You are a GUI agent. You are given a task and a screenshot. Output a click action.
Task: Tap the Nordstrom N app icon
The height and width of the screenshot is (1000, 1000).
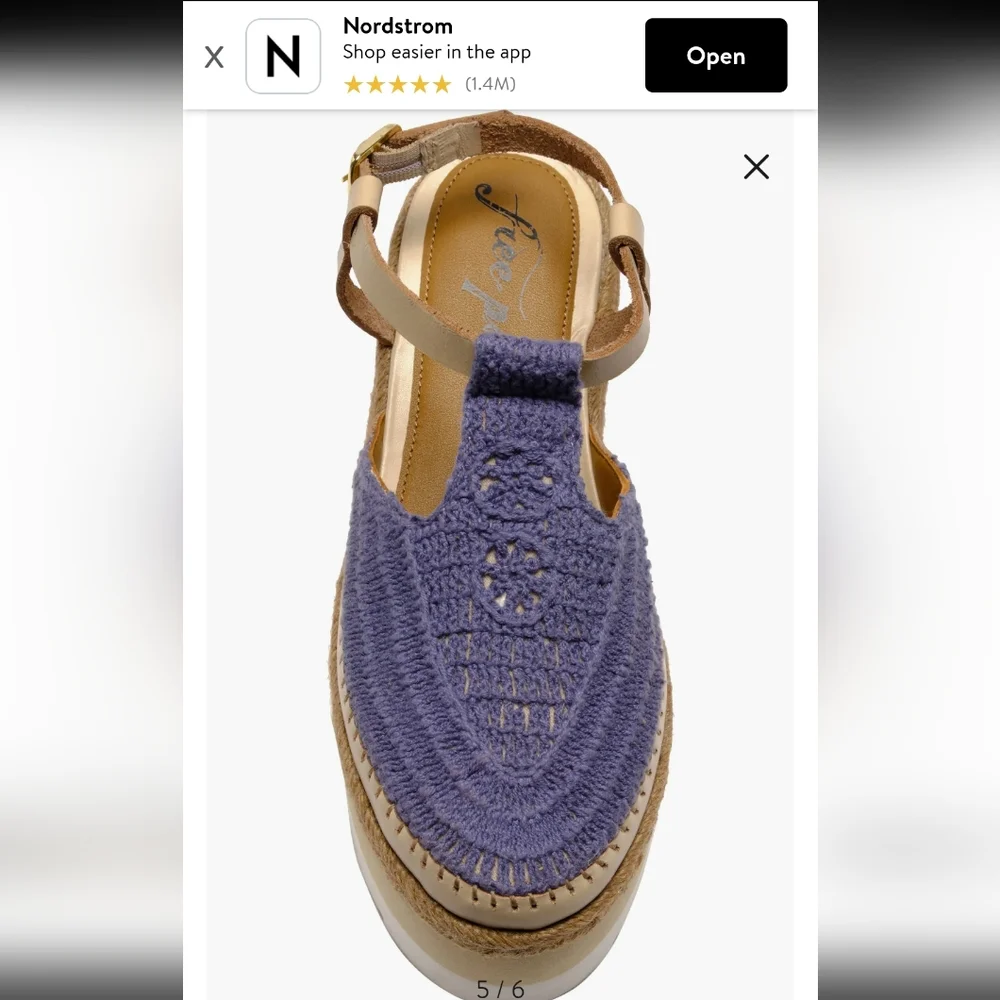[x=283, y=56]
